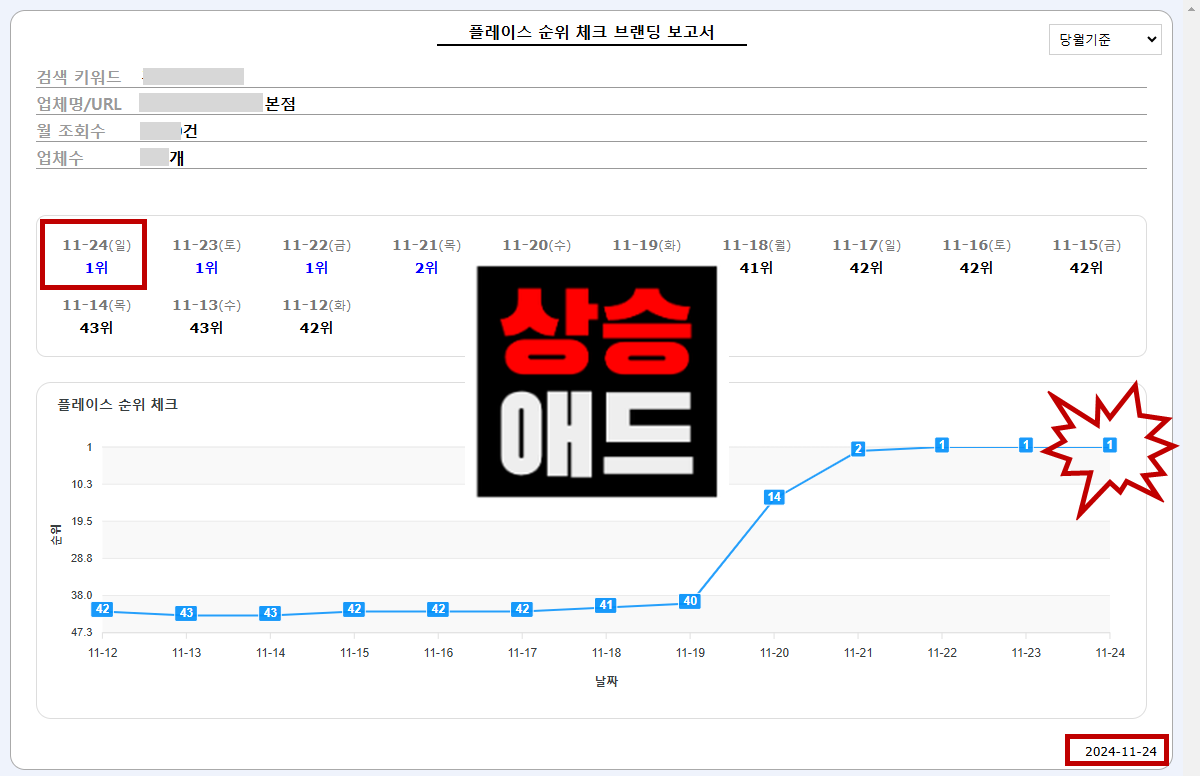Select chart data point 42 at 11-17
The image size is (1200, 776).
[522, 609]
